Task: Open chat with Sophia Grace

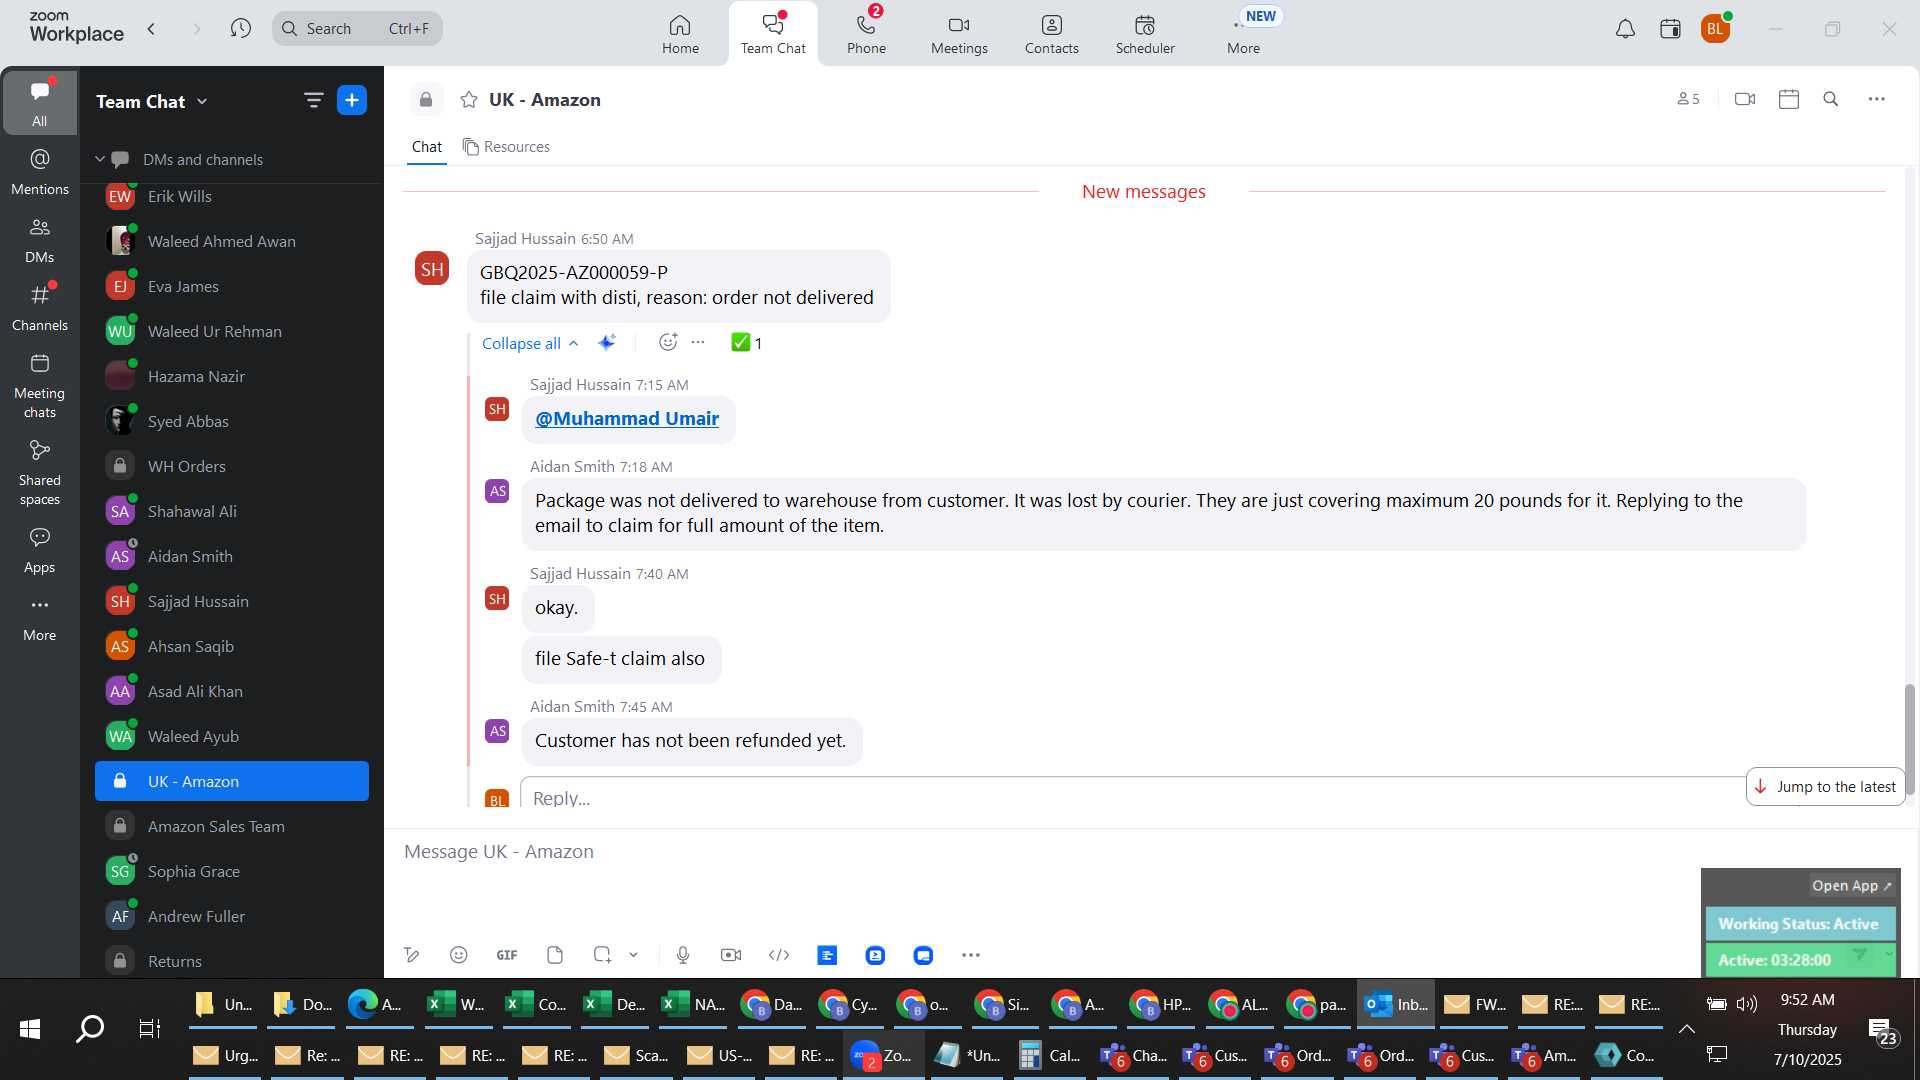Action: 232,871
